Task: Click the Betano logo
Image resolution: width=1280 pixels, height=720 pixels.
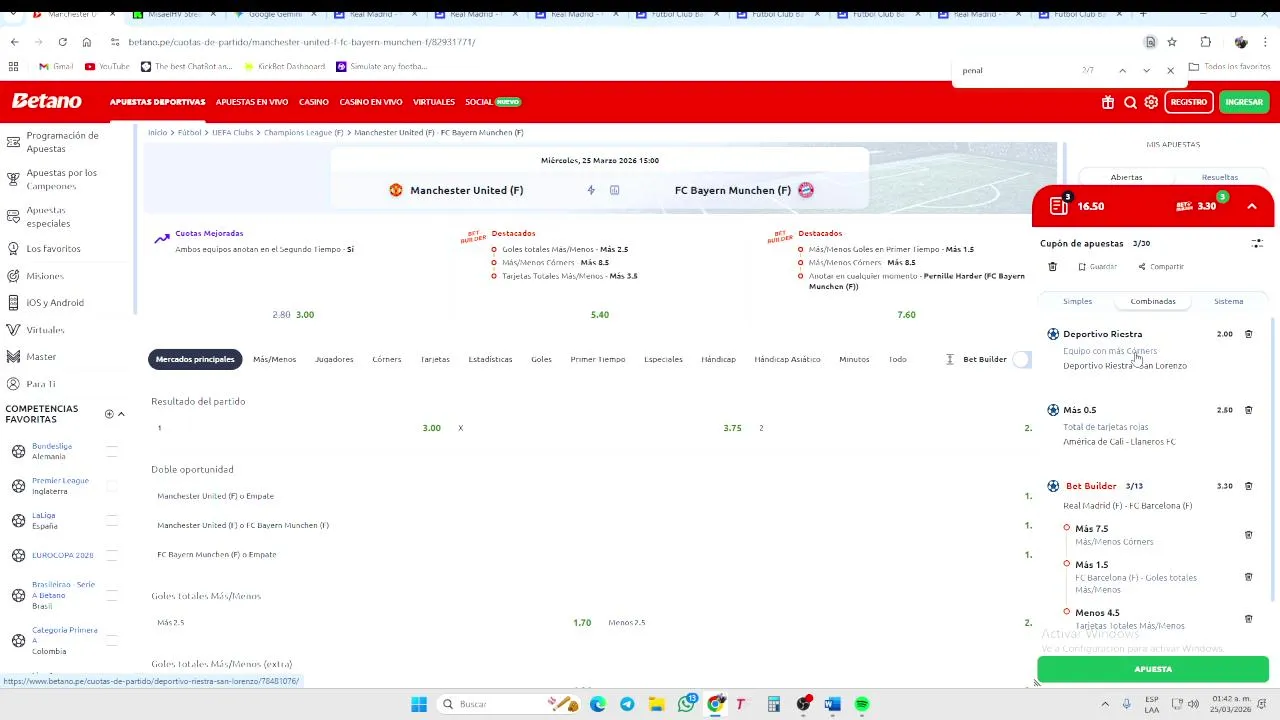Action: point(47,101)
